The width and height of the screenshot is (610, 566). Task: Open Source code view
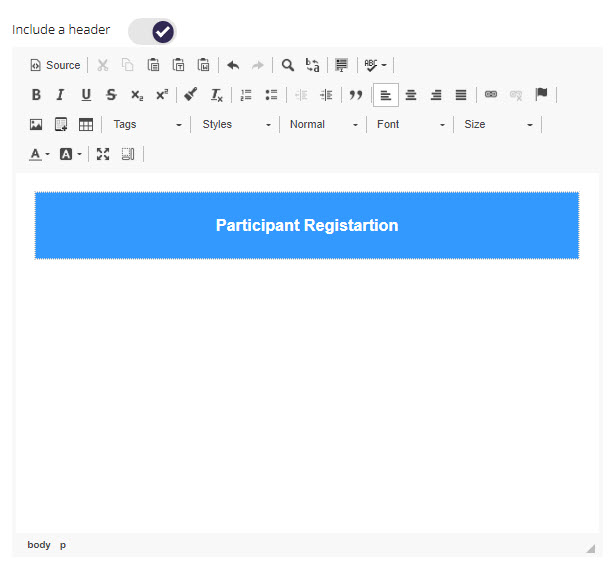coord(55,65)
